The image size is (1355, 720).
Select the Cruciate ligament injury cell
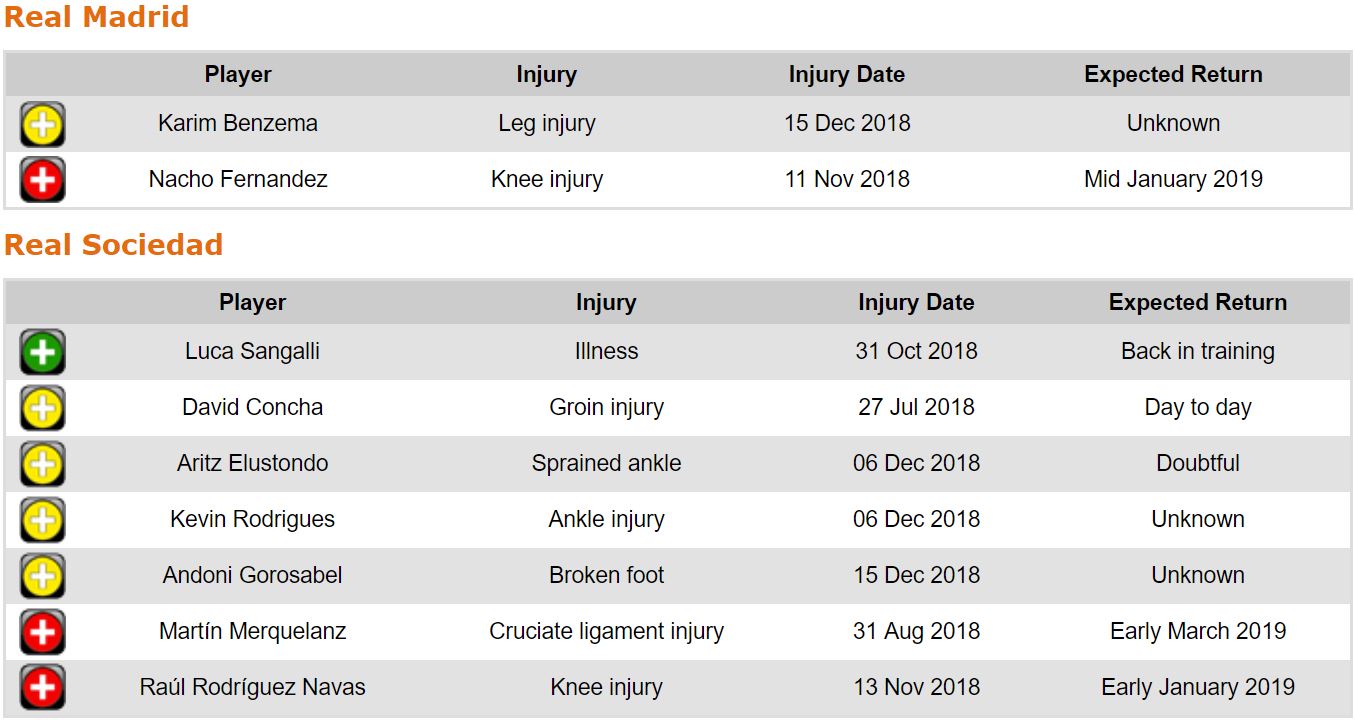606,632
